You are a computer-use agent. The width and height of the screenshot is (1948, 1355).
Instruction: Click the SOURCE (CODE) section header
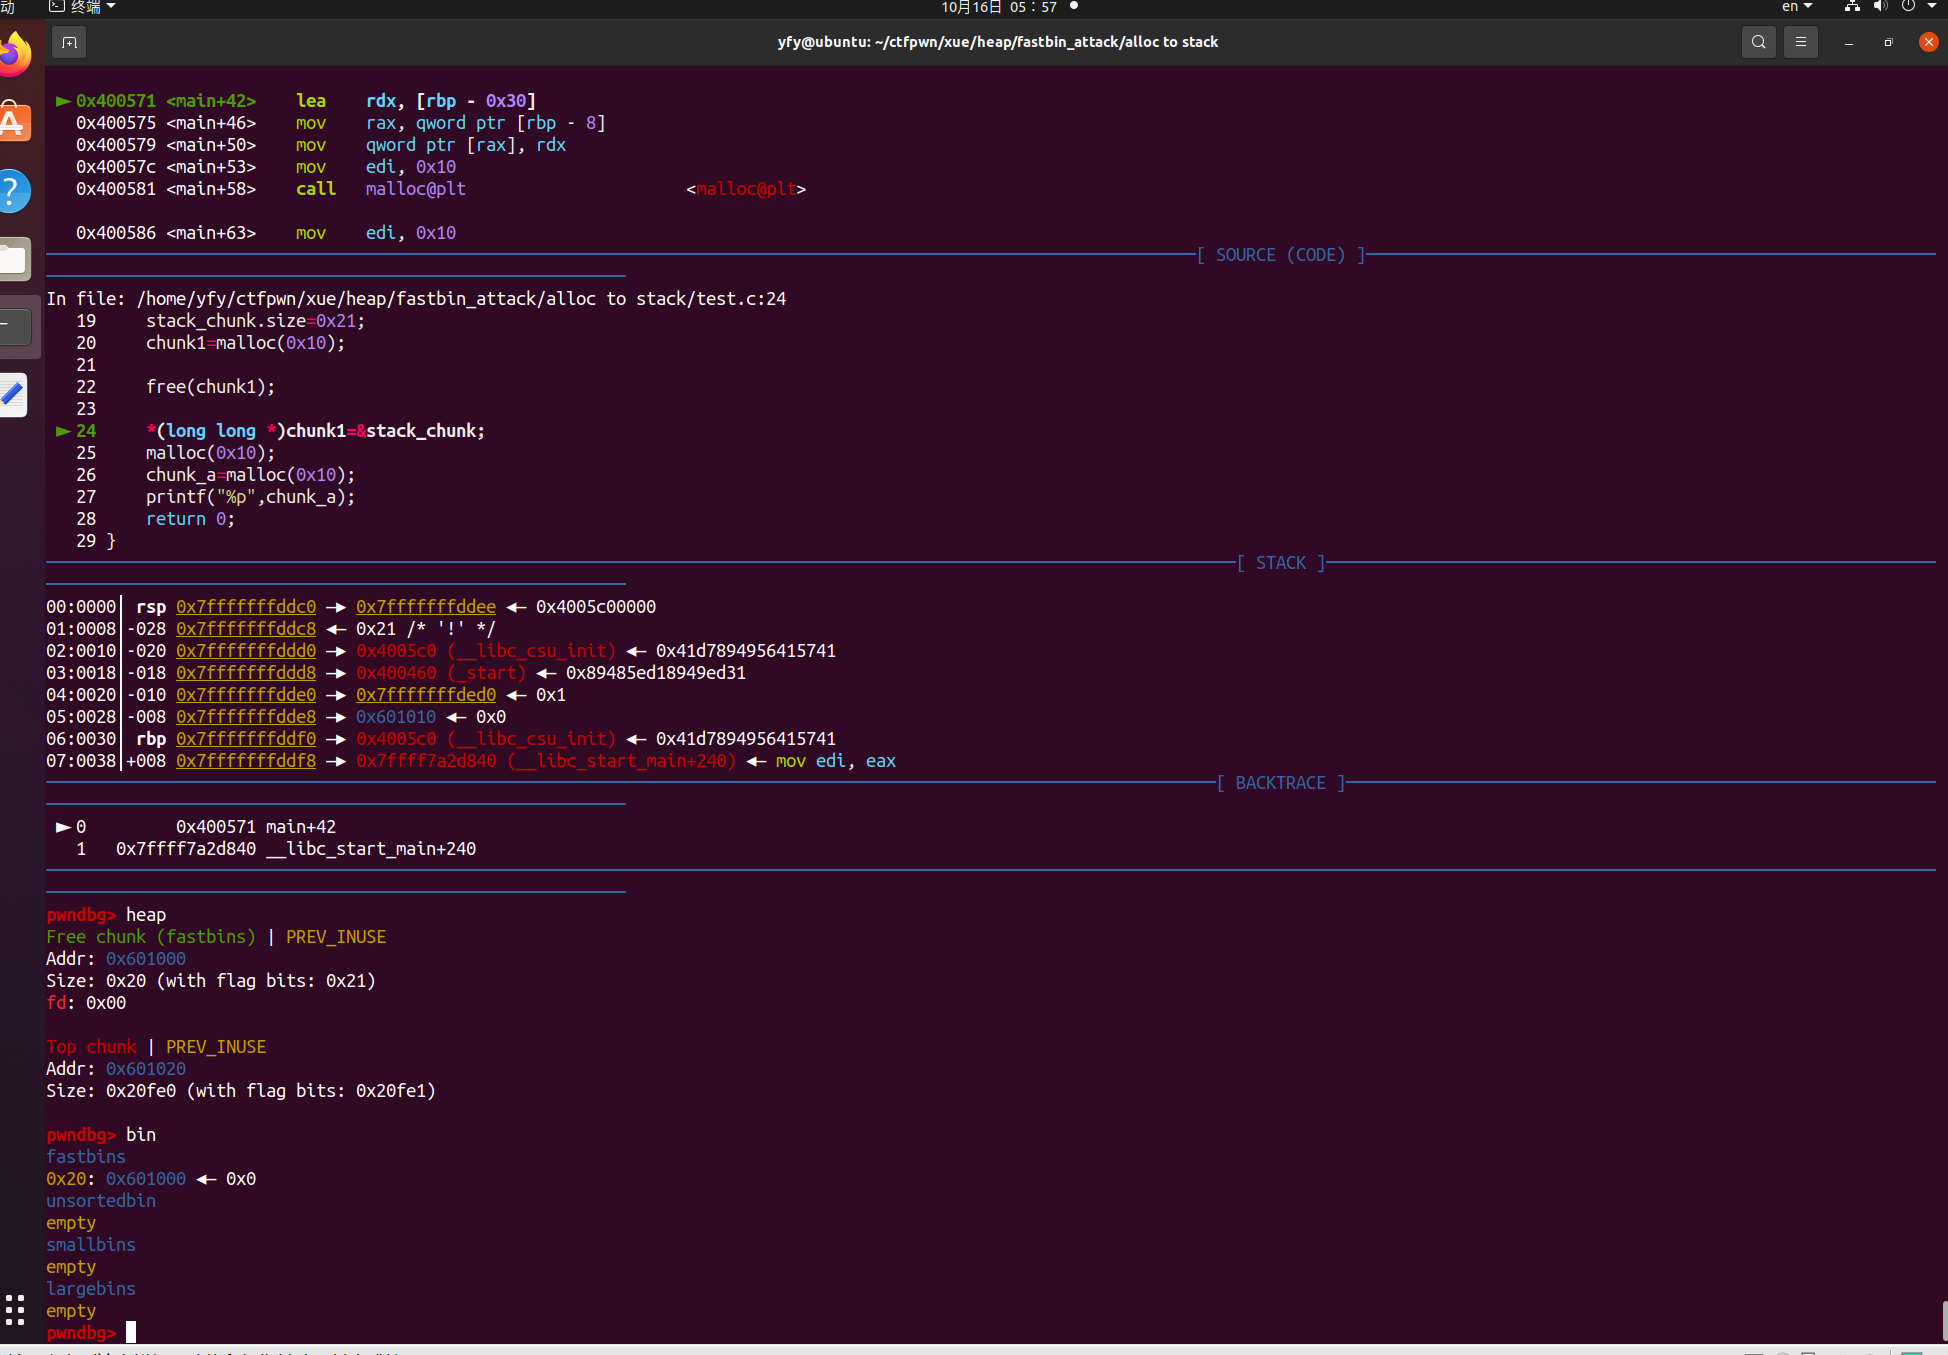click(1280, 255)
